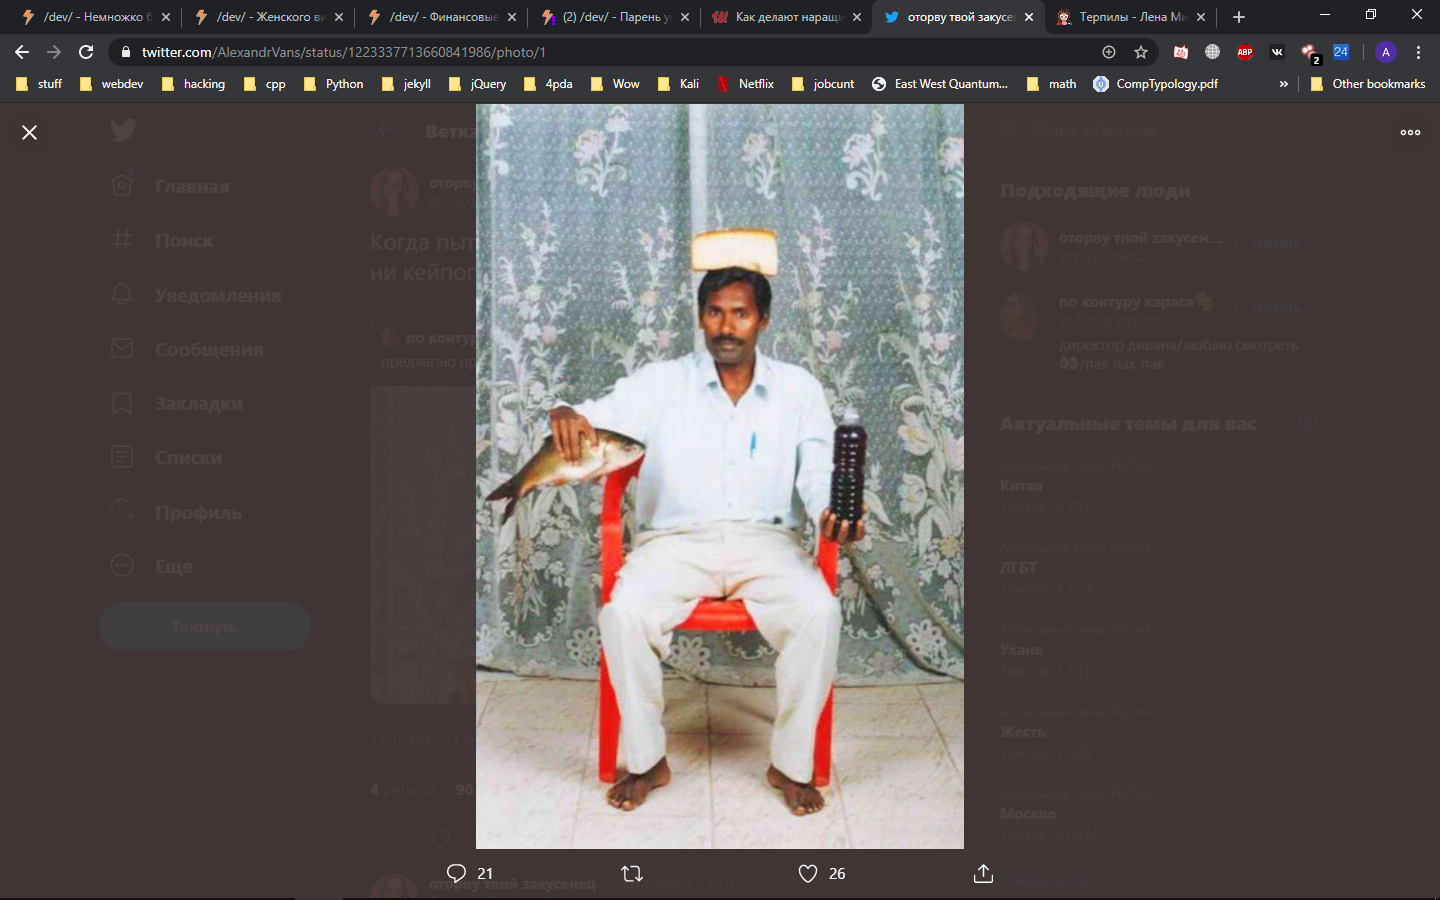Open the Chrome three-dot menu
The width and height of the screenshot is (1440, 900).
click(1418, 52)
